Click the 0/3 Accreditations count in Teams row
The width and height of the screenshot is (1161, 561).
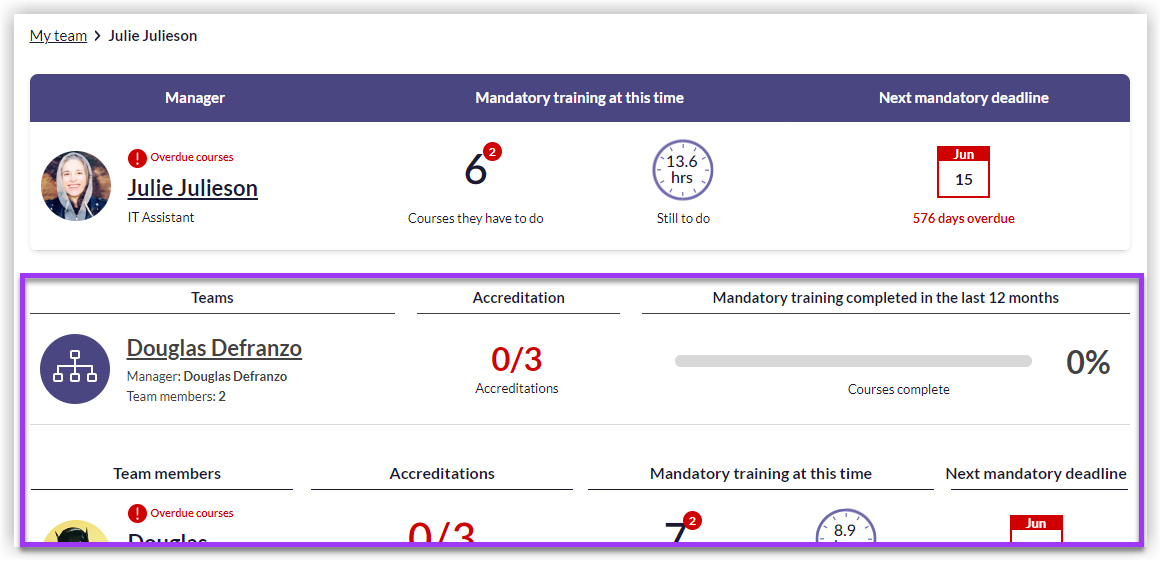[x=517, y=359]
